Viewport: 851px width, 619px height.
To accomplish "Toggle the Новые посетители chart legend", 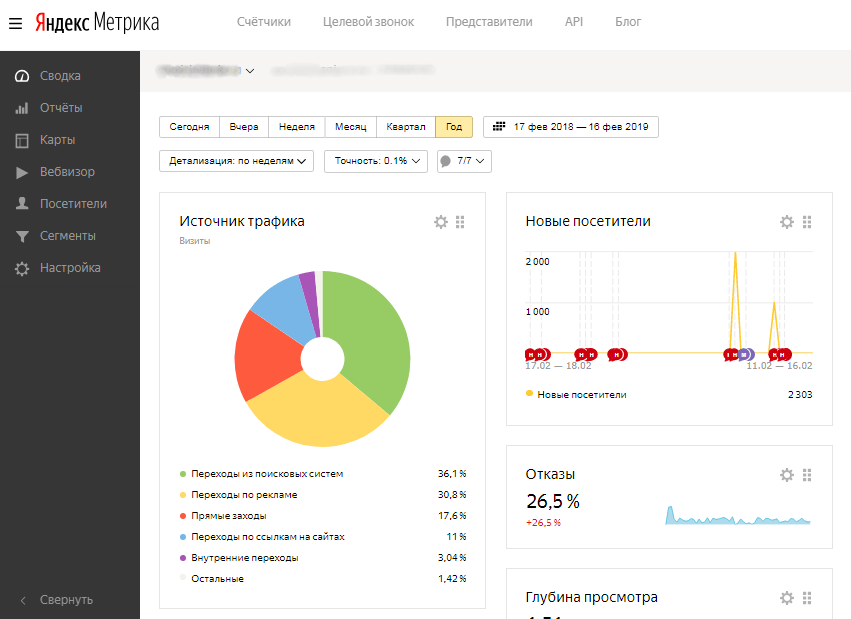I will 576,395.
